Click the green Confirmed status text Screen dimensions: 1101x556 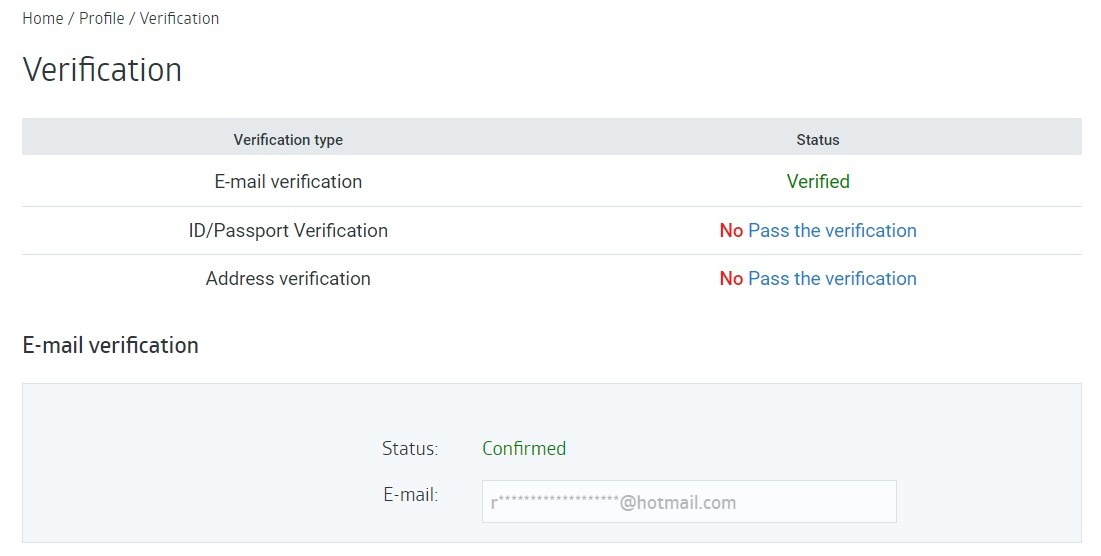(x=524, y=449)
